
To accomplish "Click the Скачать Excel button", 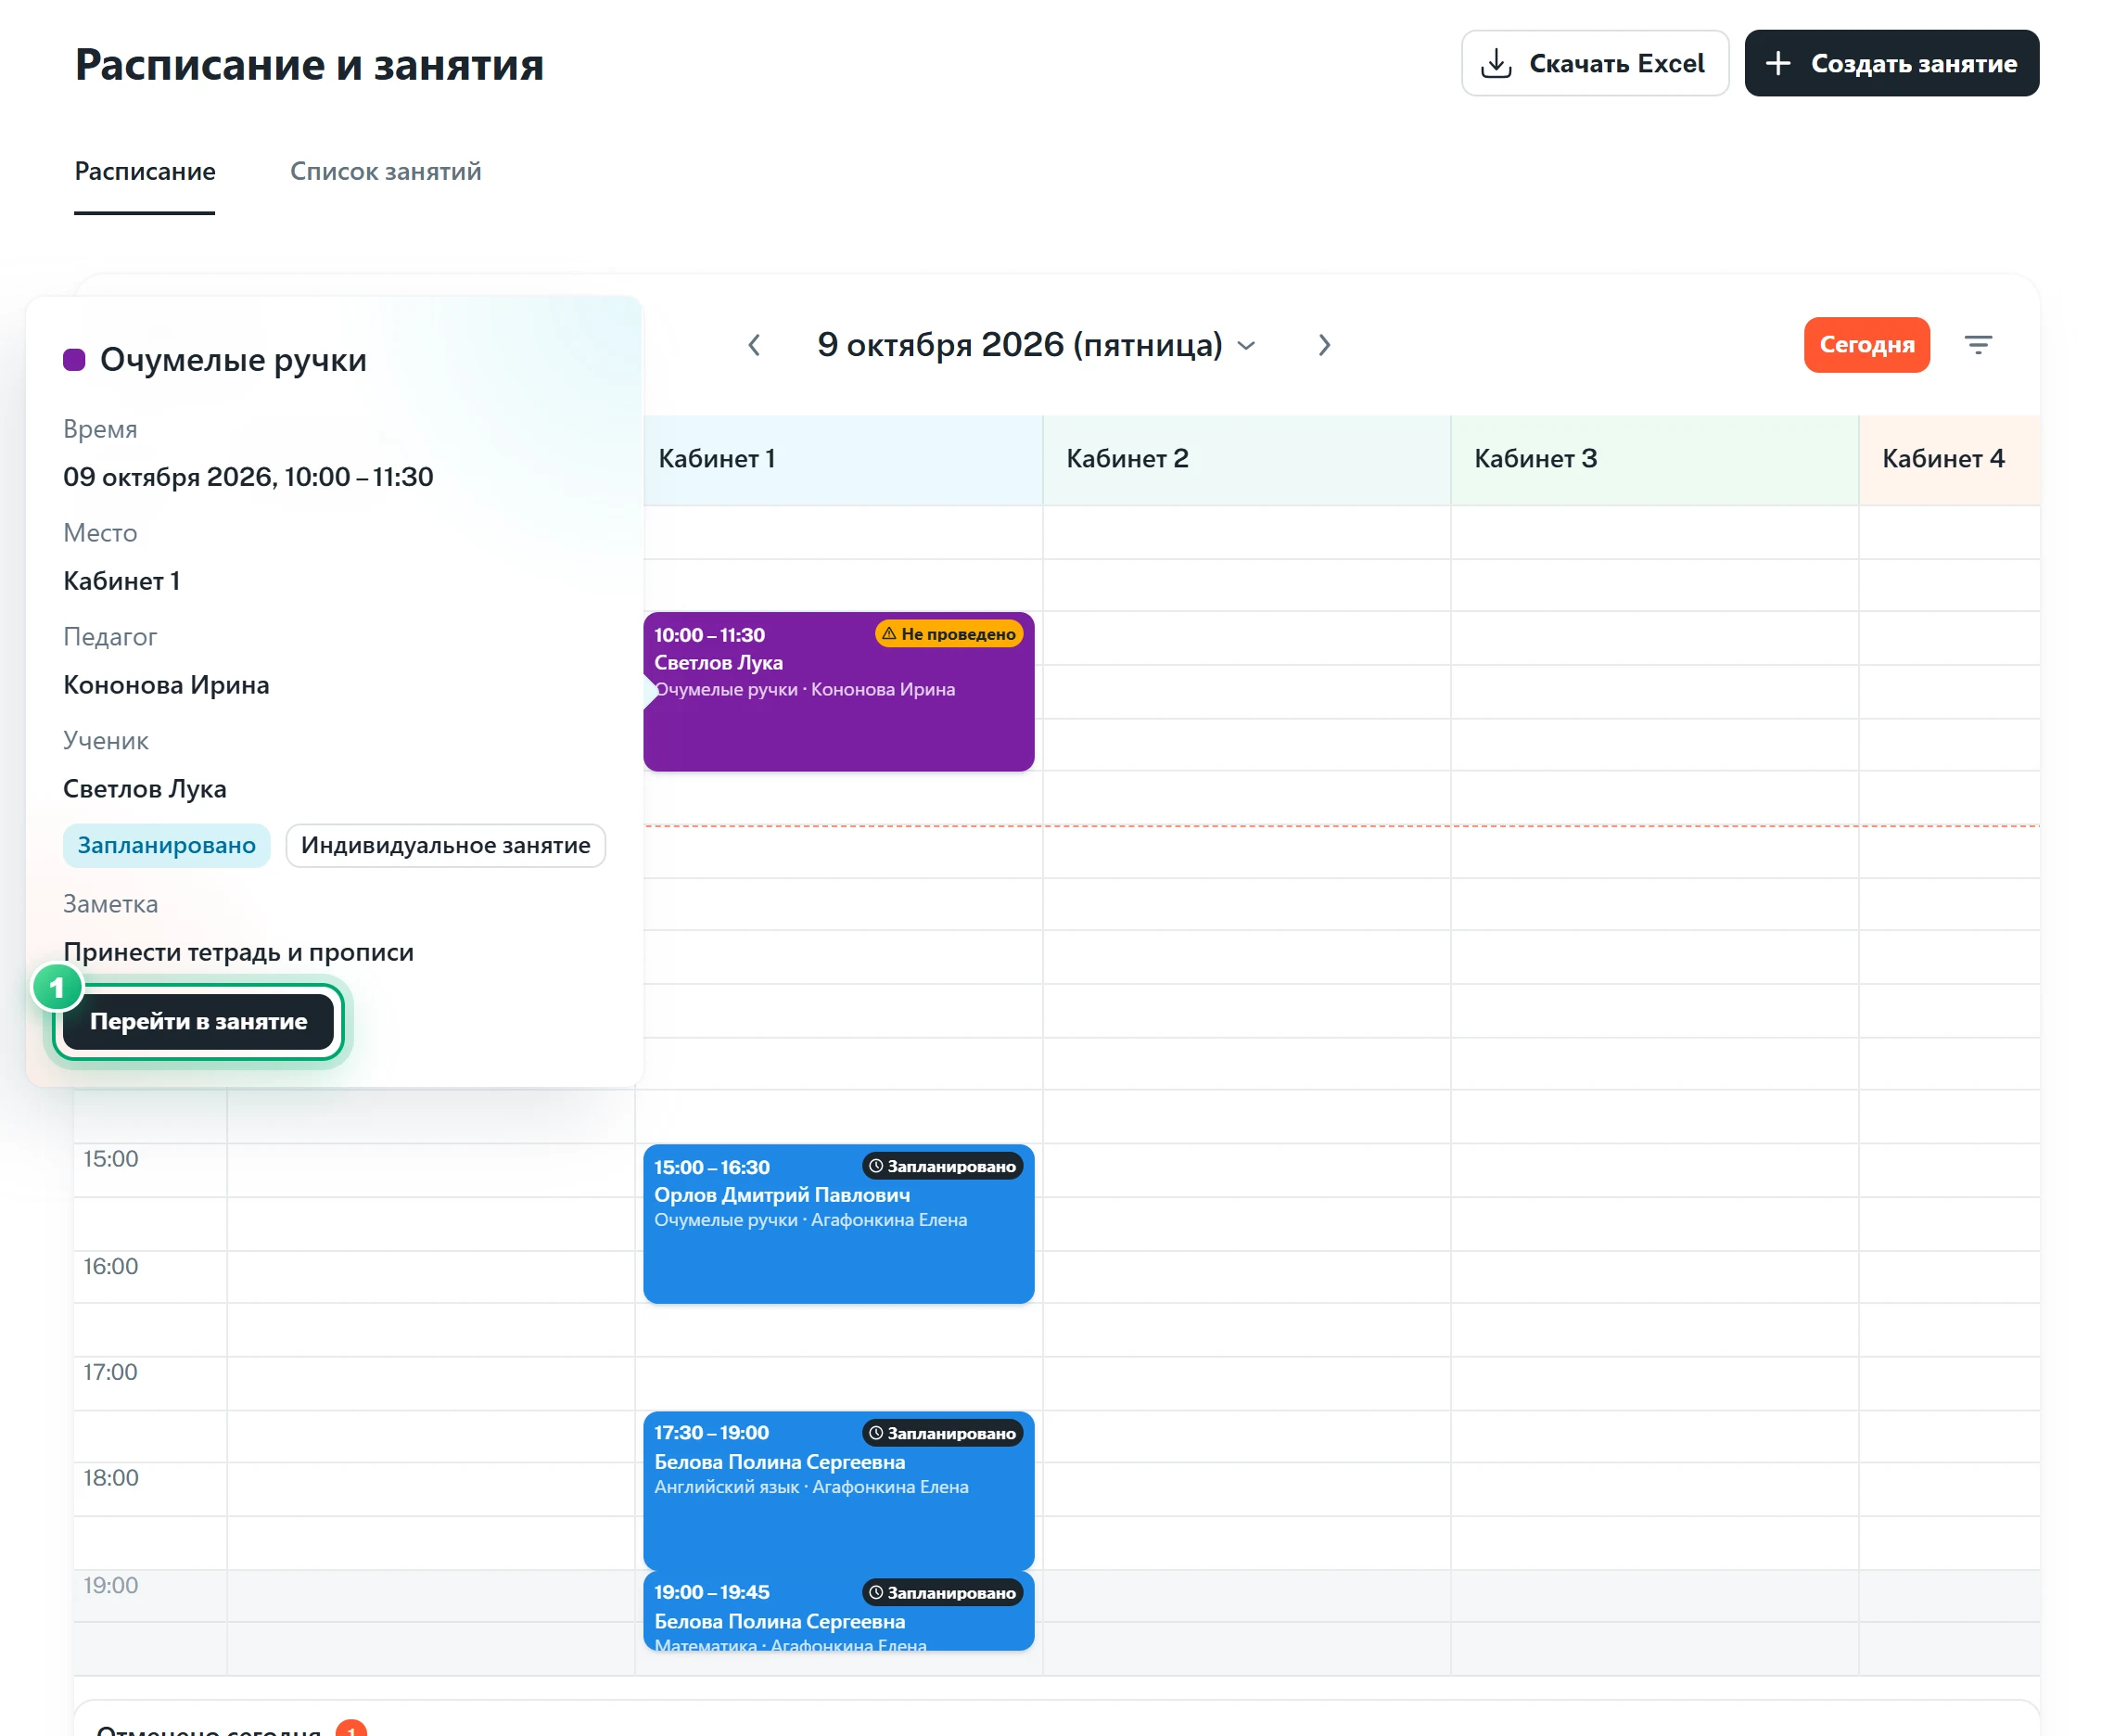I will [x=1594, y=63].
